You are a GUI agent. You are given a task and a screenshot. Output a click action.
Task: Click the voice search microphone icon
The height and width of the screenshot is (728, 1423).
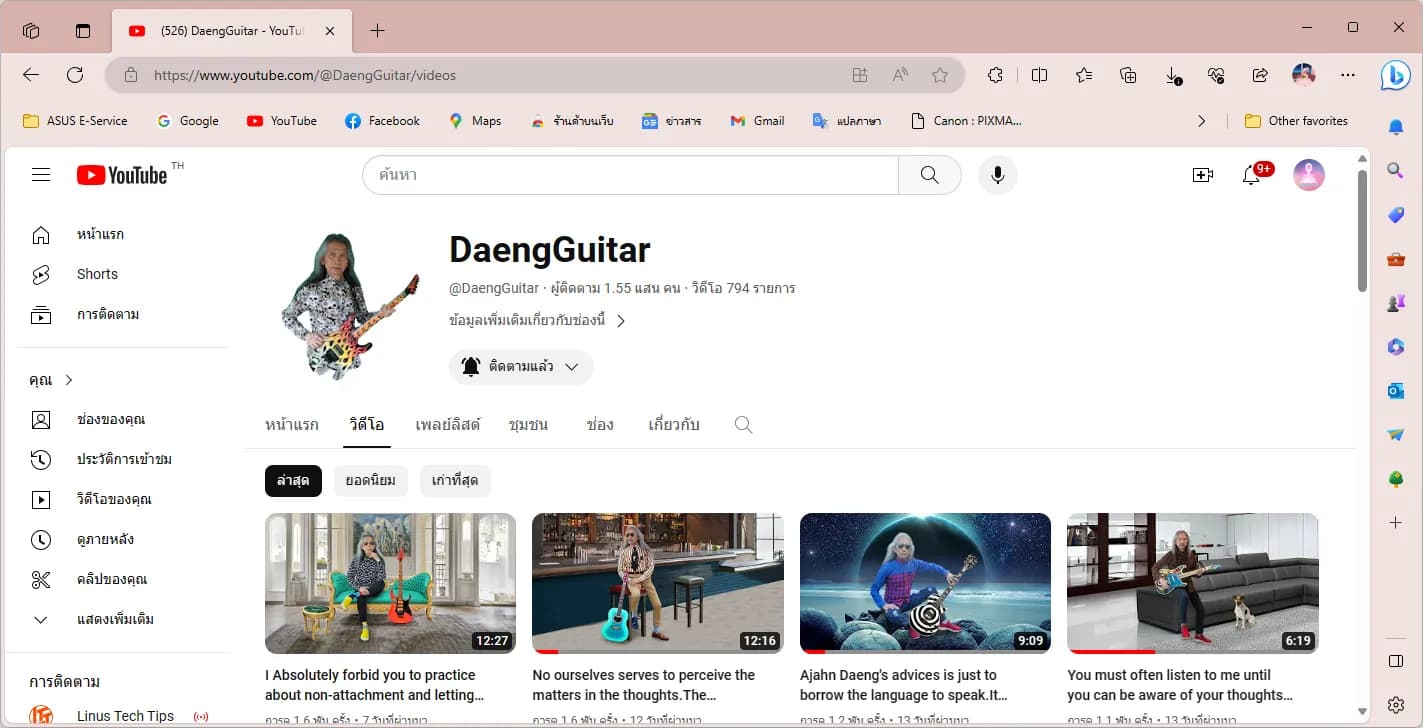(x=997, y=175)
